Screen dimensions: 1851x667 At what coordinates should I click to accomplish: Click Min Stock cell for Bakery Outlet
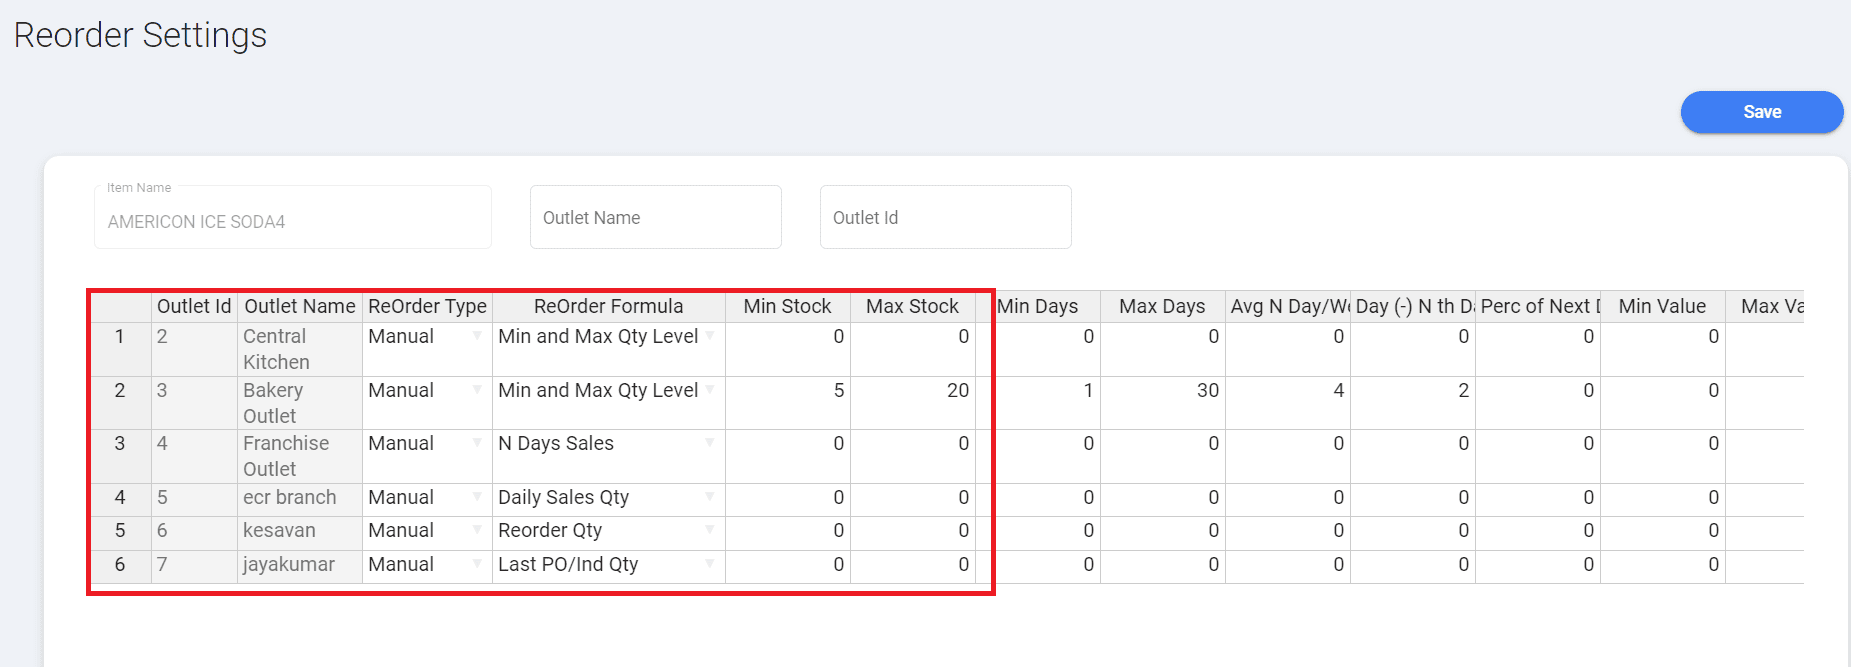787,391
